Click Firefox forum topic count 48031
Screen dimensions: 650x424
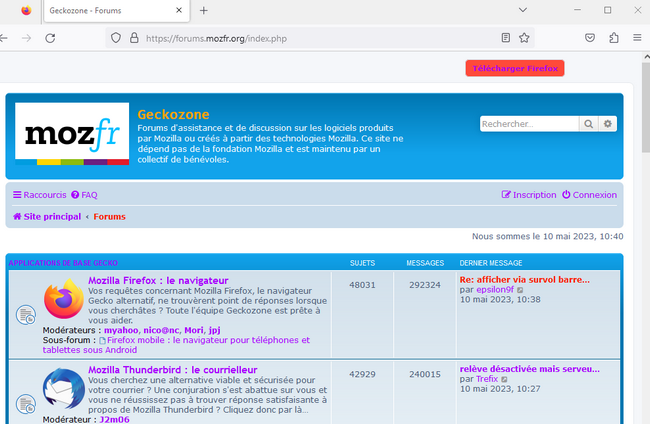pyautogui.click(x=362, y=285)
